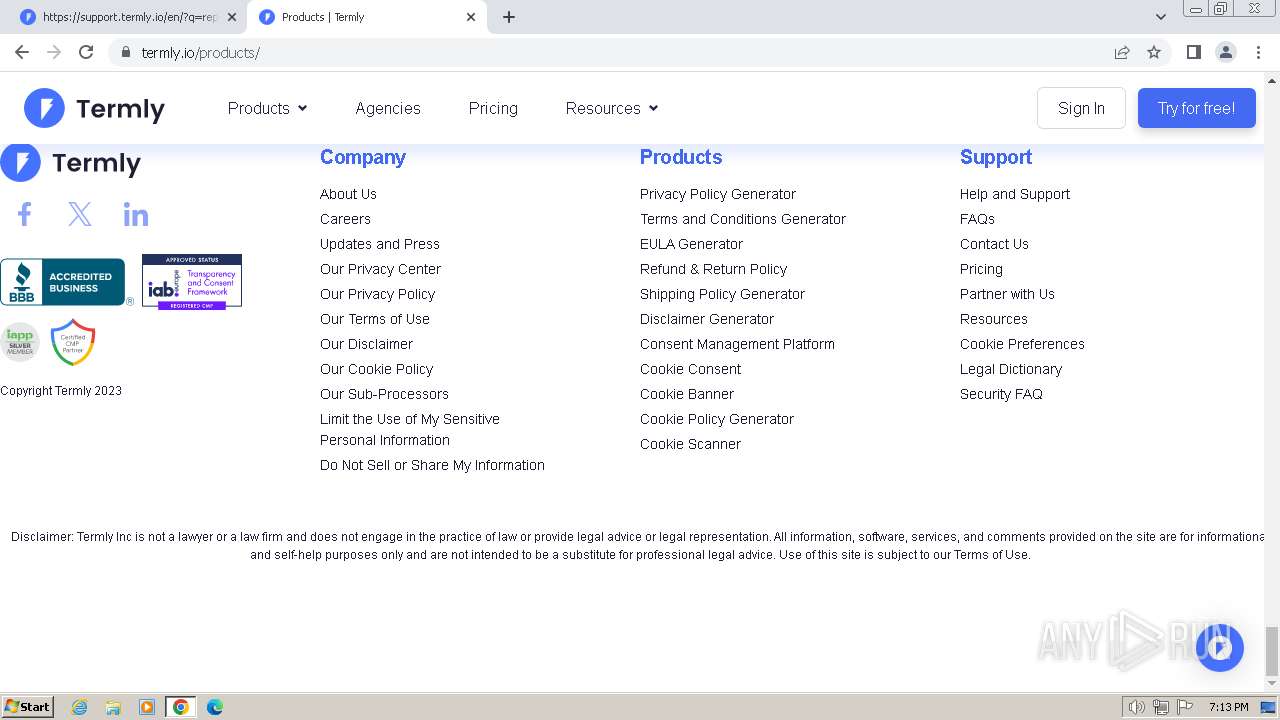Go back with the browser back arrow

(22, 52)
